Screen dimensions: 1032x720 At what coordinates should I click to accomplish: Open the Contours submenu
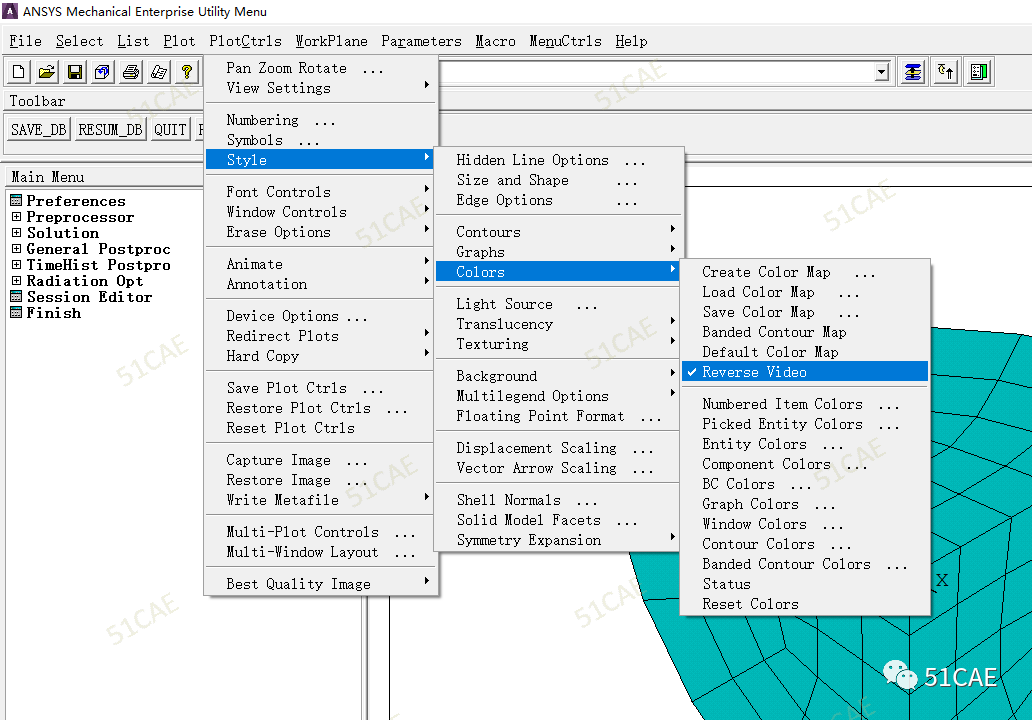557,232
